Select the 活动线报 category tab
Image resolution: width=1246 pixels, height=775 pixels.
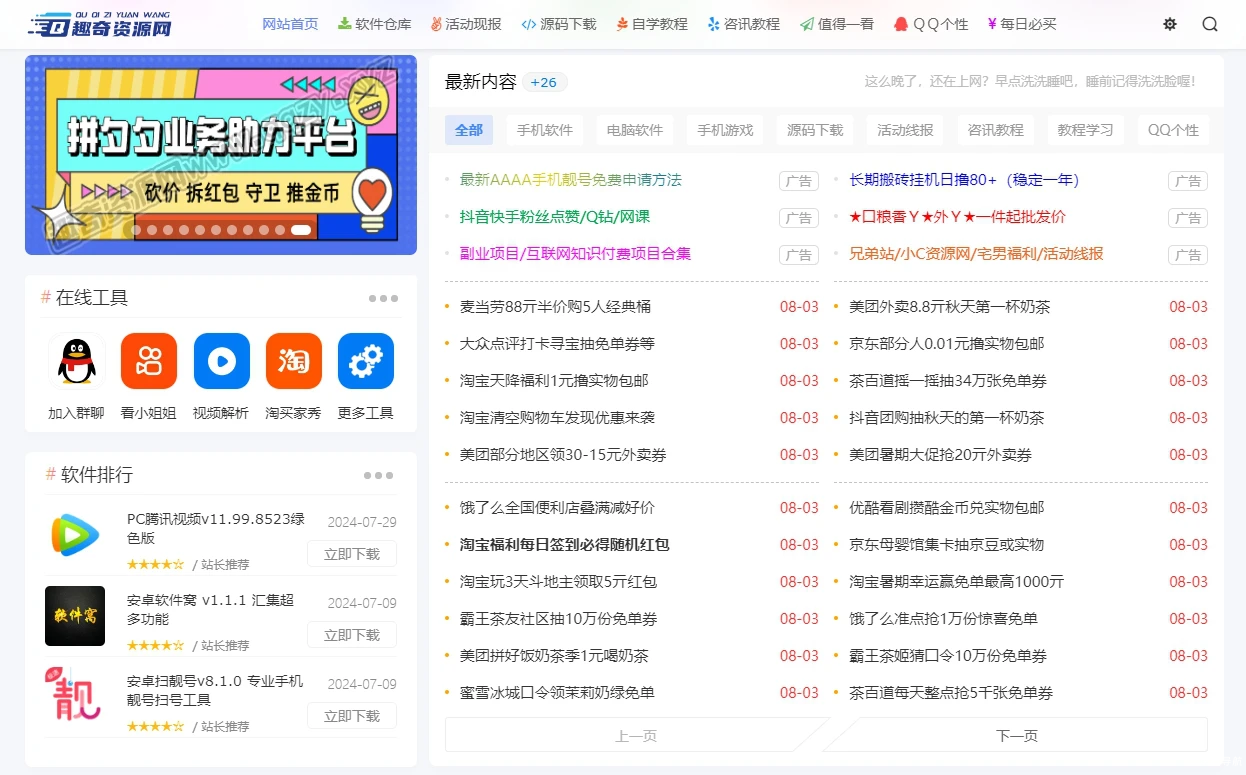click(x=905, y=130)
